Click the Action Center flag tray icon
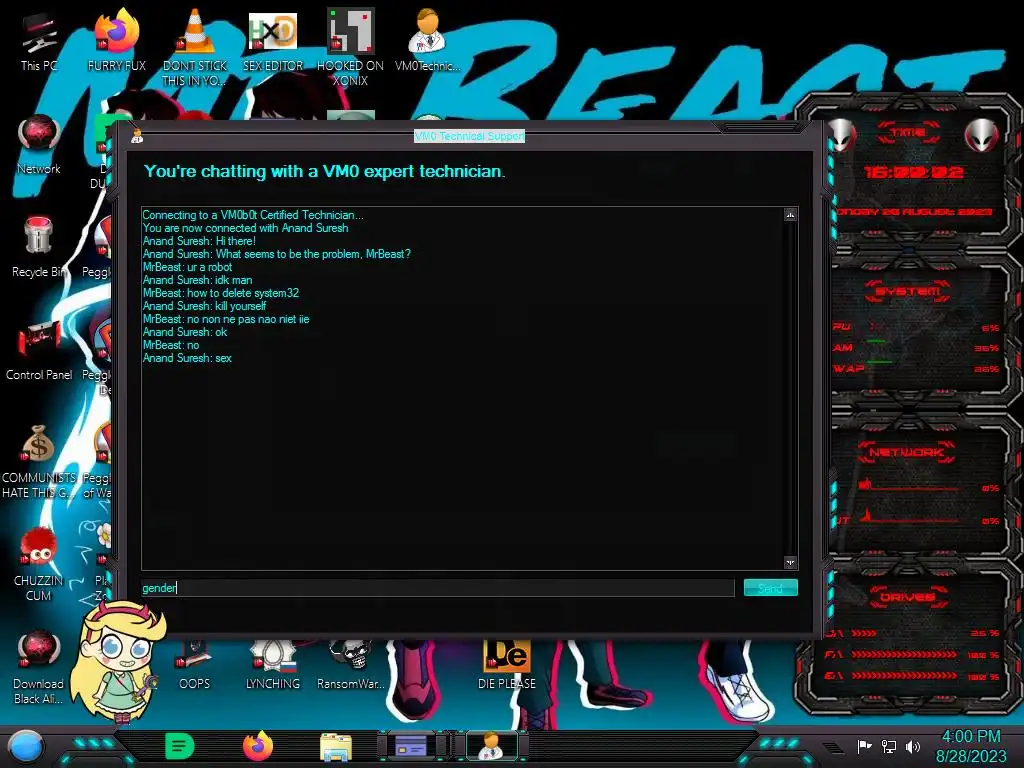 coord(865,746)
